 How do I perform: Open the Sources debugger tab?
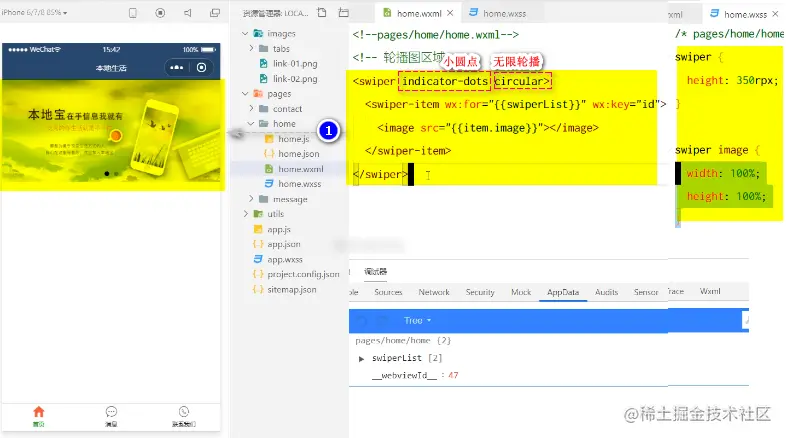tap(388, 292)
